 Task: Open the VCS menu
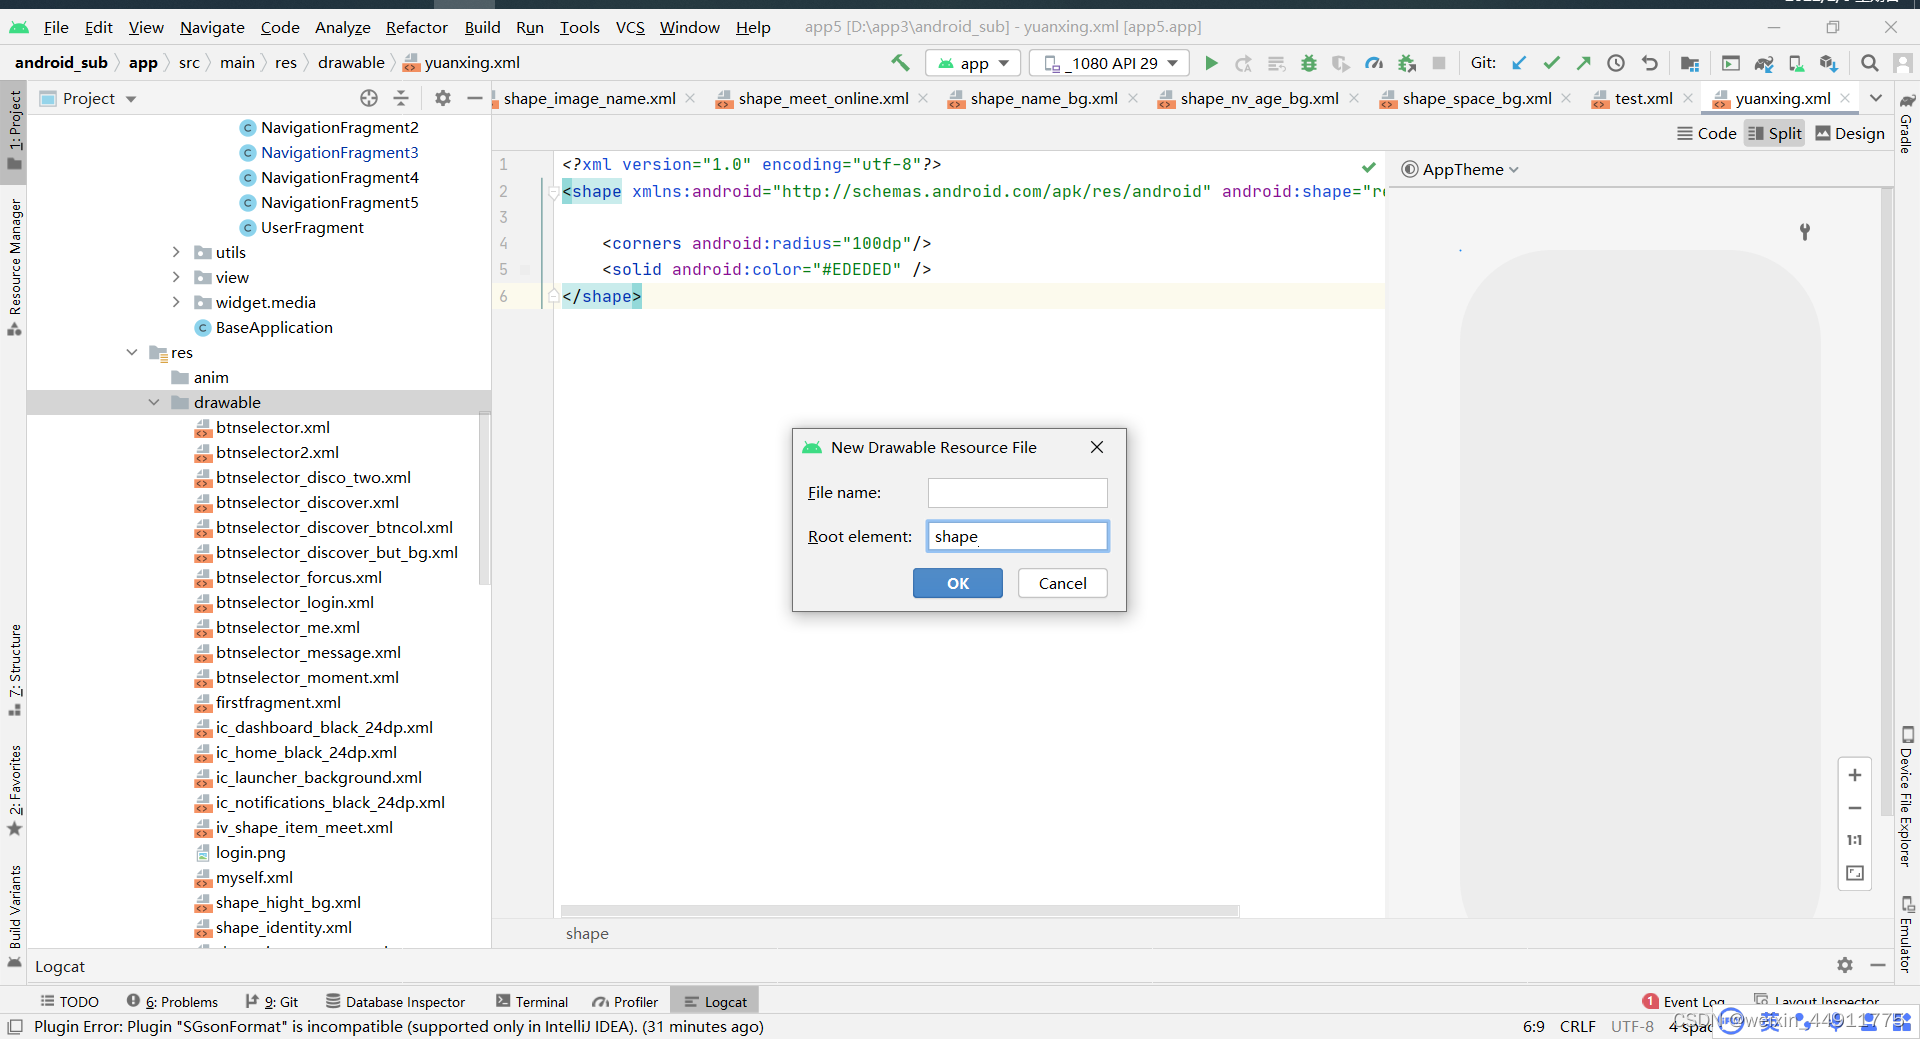[630, 27]
